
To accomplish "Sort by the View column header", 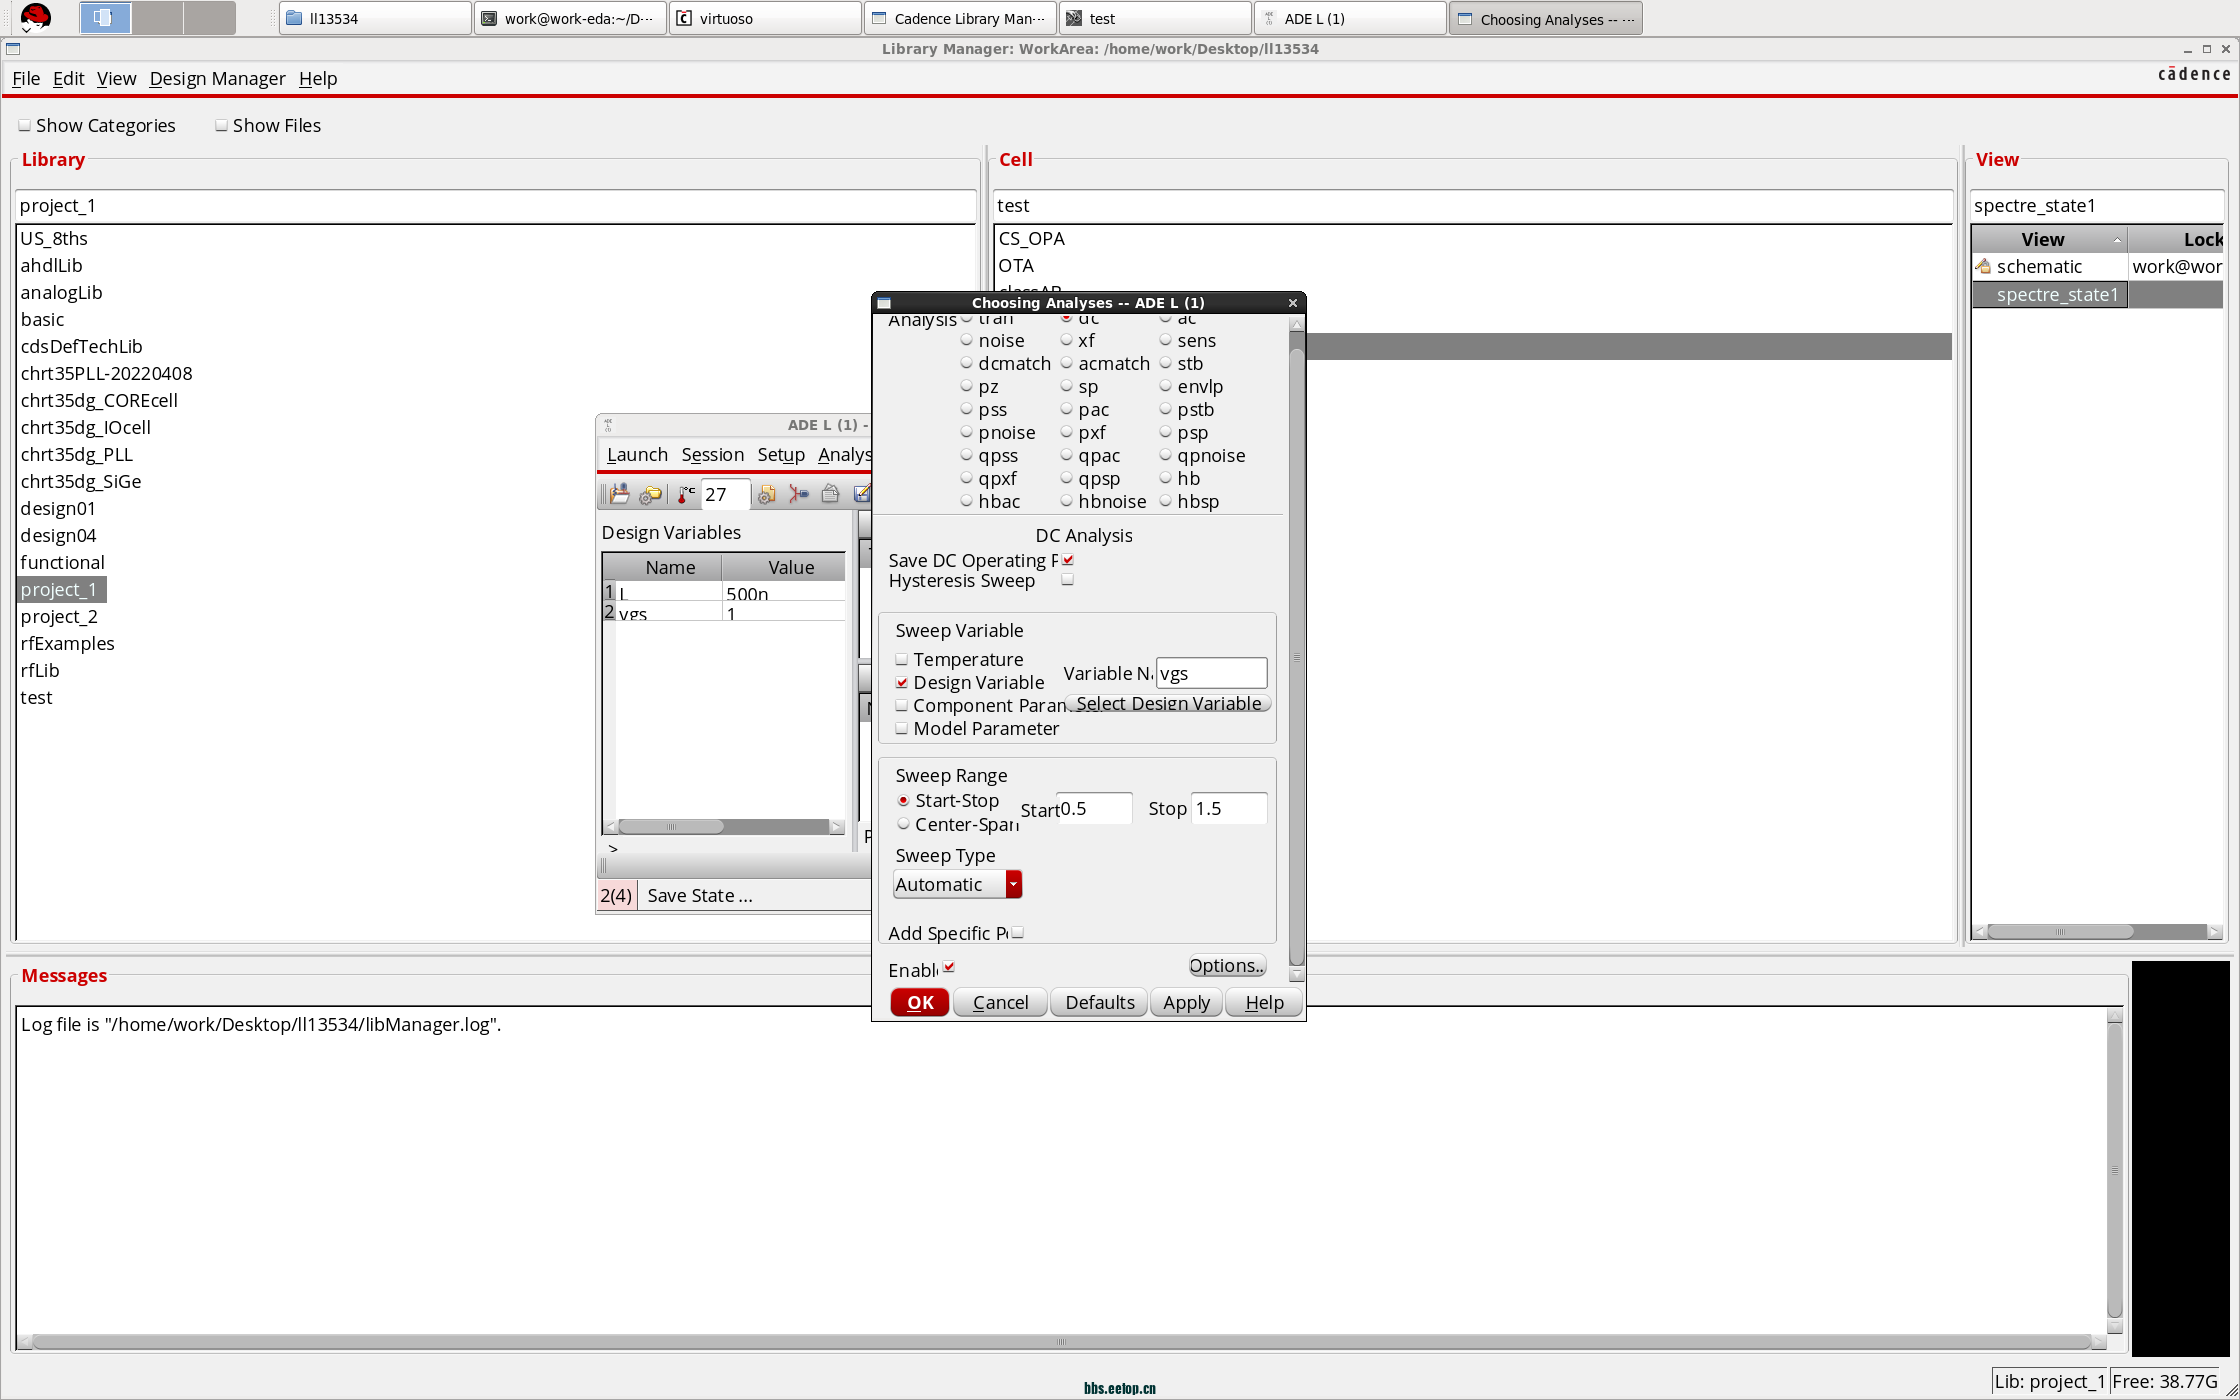I will (x=2049, y=239).
